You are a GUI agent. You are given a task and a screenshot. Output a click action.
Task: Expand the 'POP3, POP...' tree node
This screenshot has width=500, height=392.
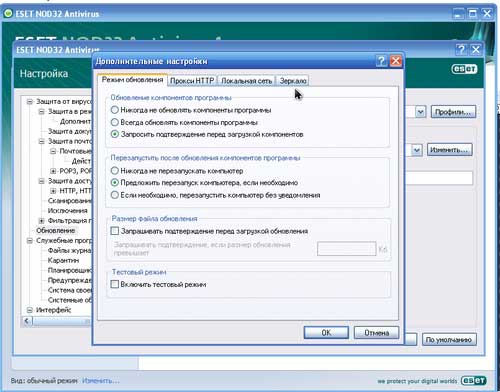point(53,171)
